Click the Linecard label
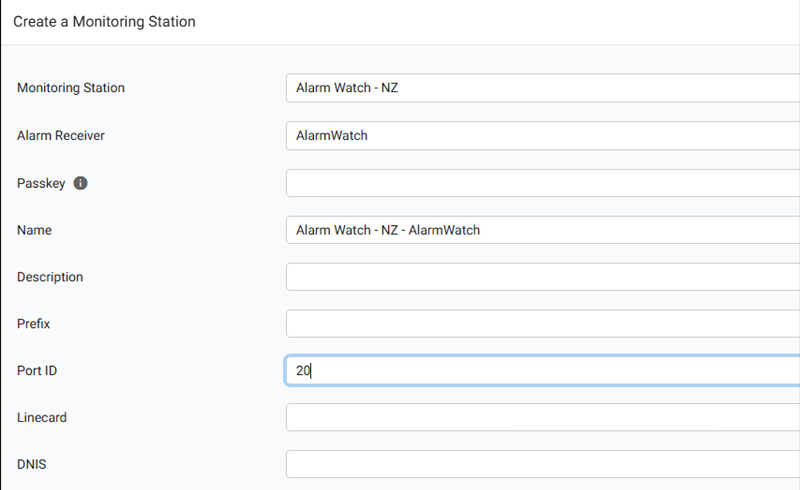Screen dimensions: 800x490 42,418
